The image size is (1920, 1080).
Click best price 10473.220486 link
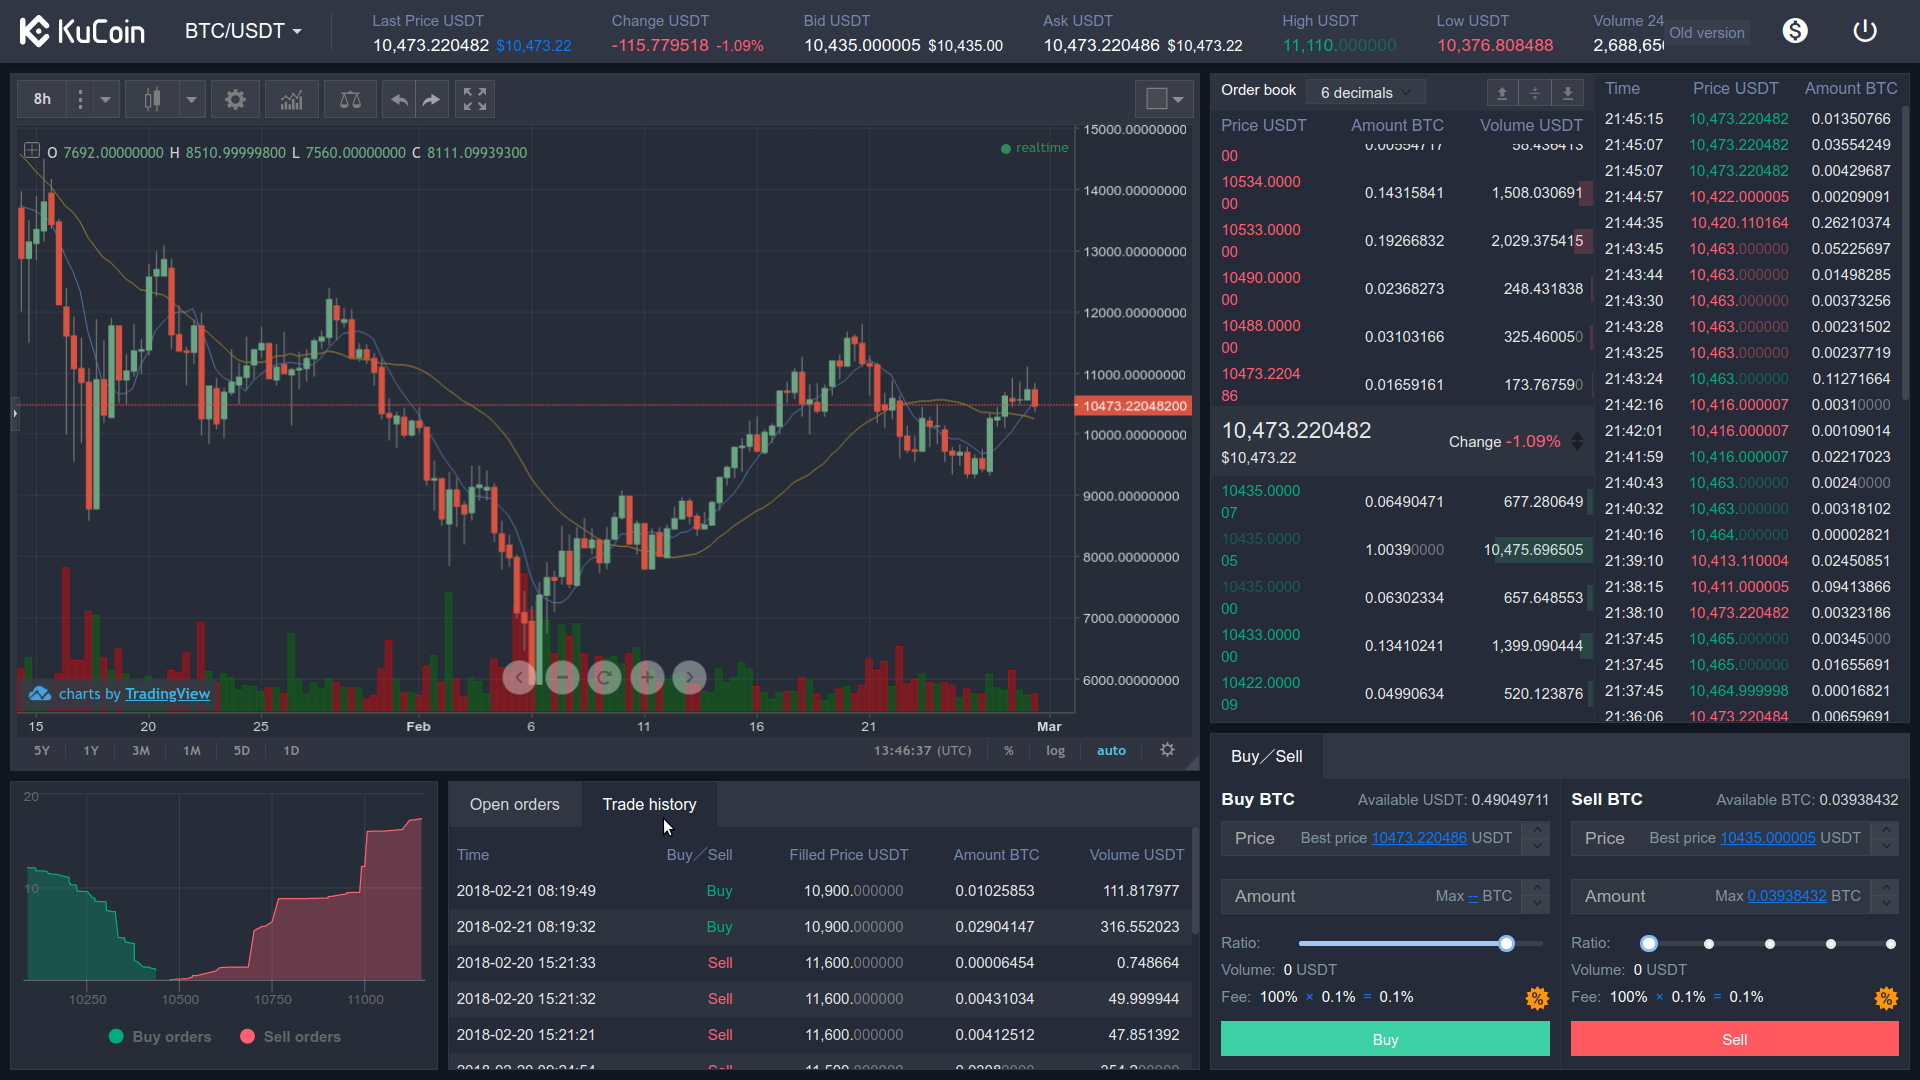point(1418,838)
